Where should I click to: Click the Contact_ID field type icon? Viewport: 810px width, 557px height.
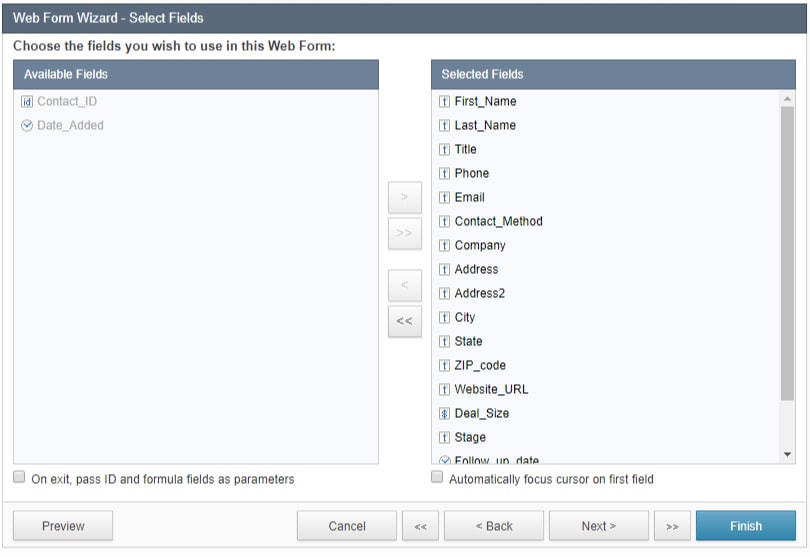tap(27, 102)
